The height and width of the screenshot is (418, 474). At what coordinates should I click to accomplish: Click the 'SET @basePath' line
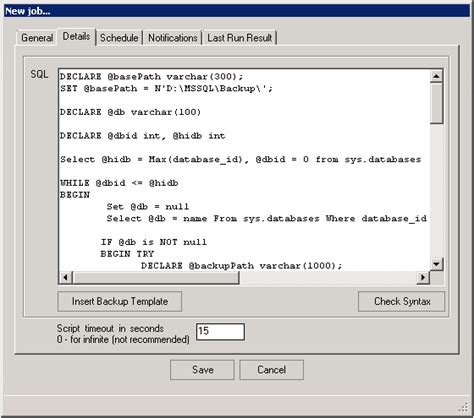(x=166, y=88)
